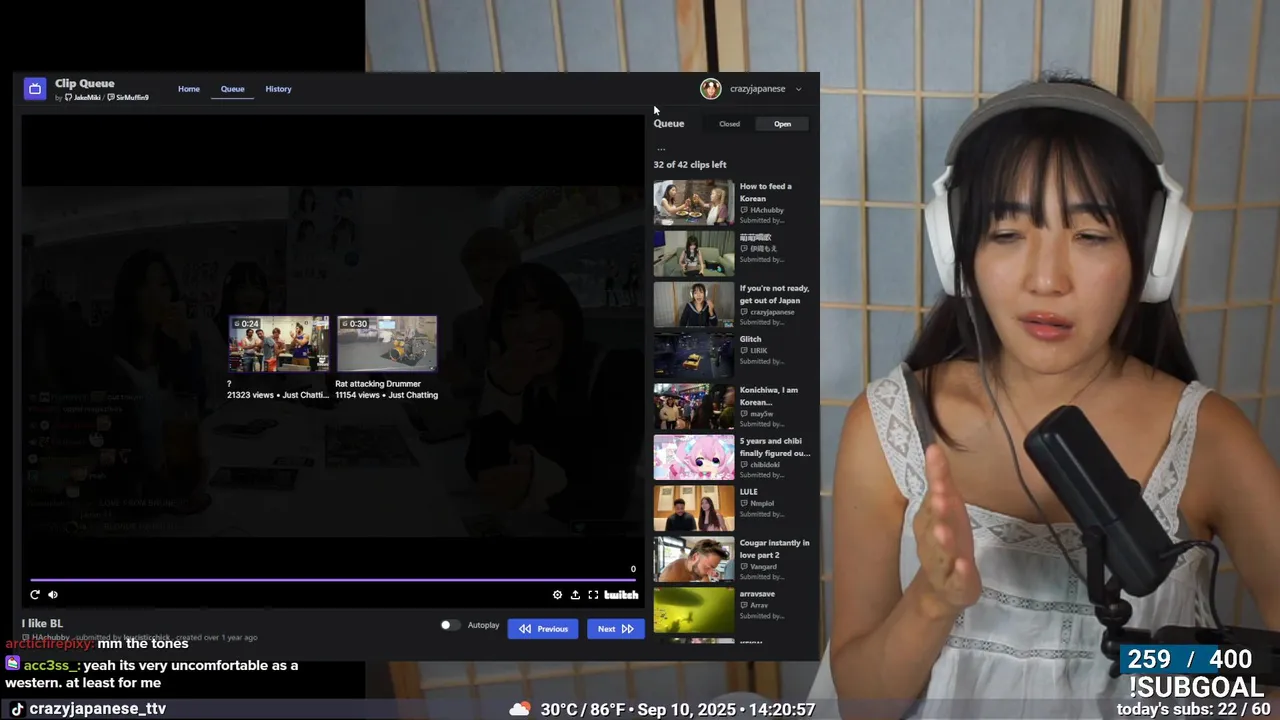Open the Twitch logo link in player
Viewport: 1280px width, 720px height.
(x=621, y=594)
